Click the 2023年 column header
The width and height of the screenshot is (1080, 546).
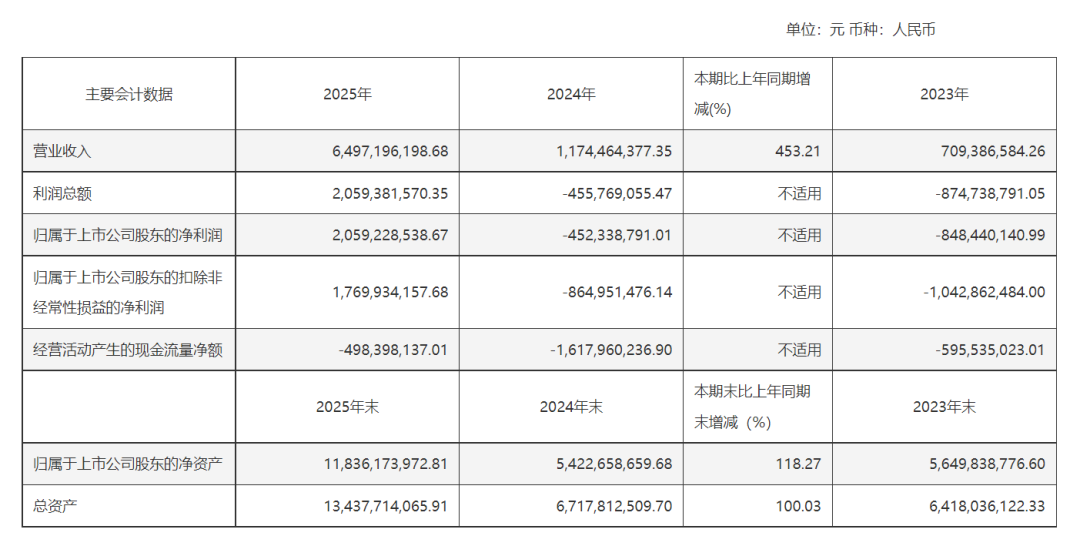[944, 94]
